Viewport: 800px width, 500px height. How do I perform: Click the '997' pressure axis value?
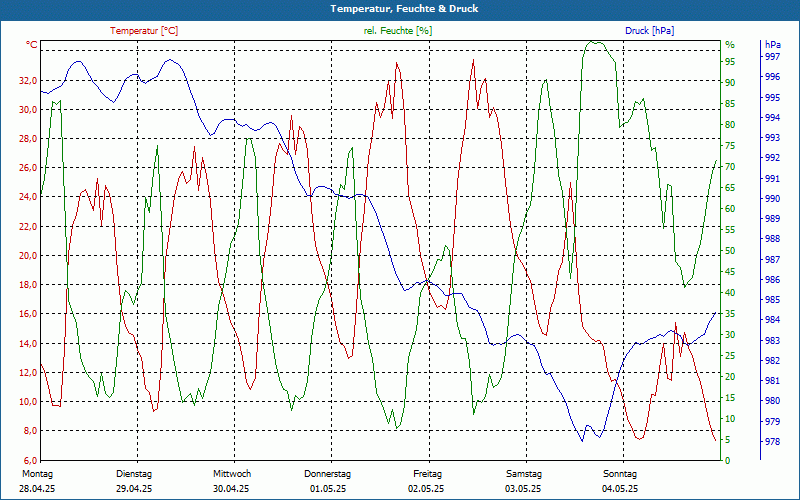tap(773, 57)
